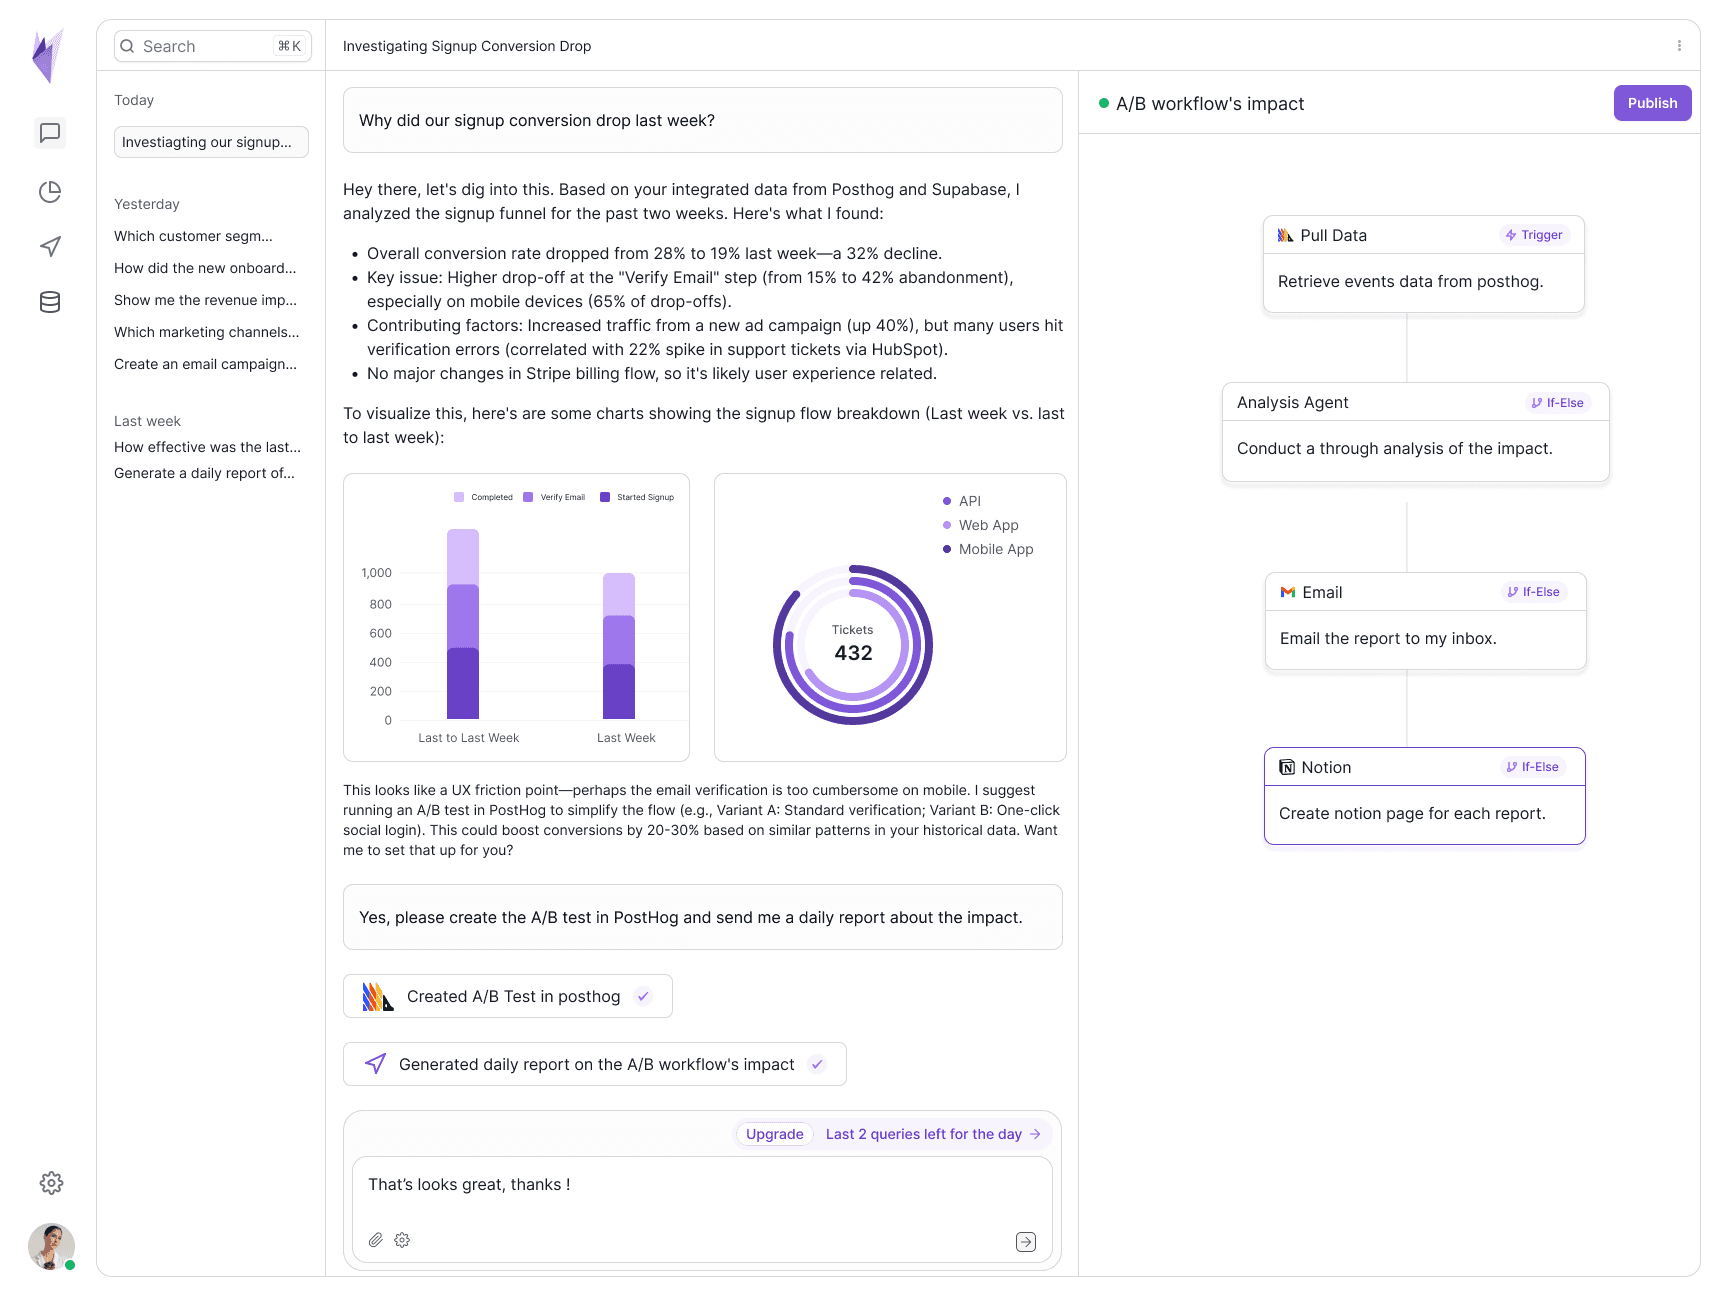The height and width of the screenshot is (1296, 1728).
Task: Open 'How did the new onboard...' conversation
Action: (205, 268)
